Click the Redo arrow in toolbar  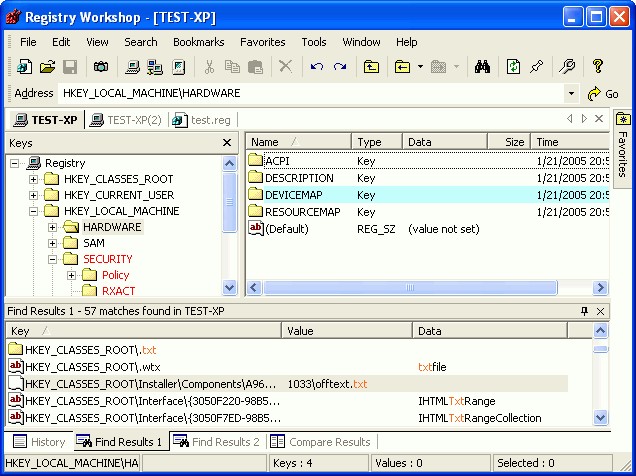click(x=340, y=67)
